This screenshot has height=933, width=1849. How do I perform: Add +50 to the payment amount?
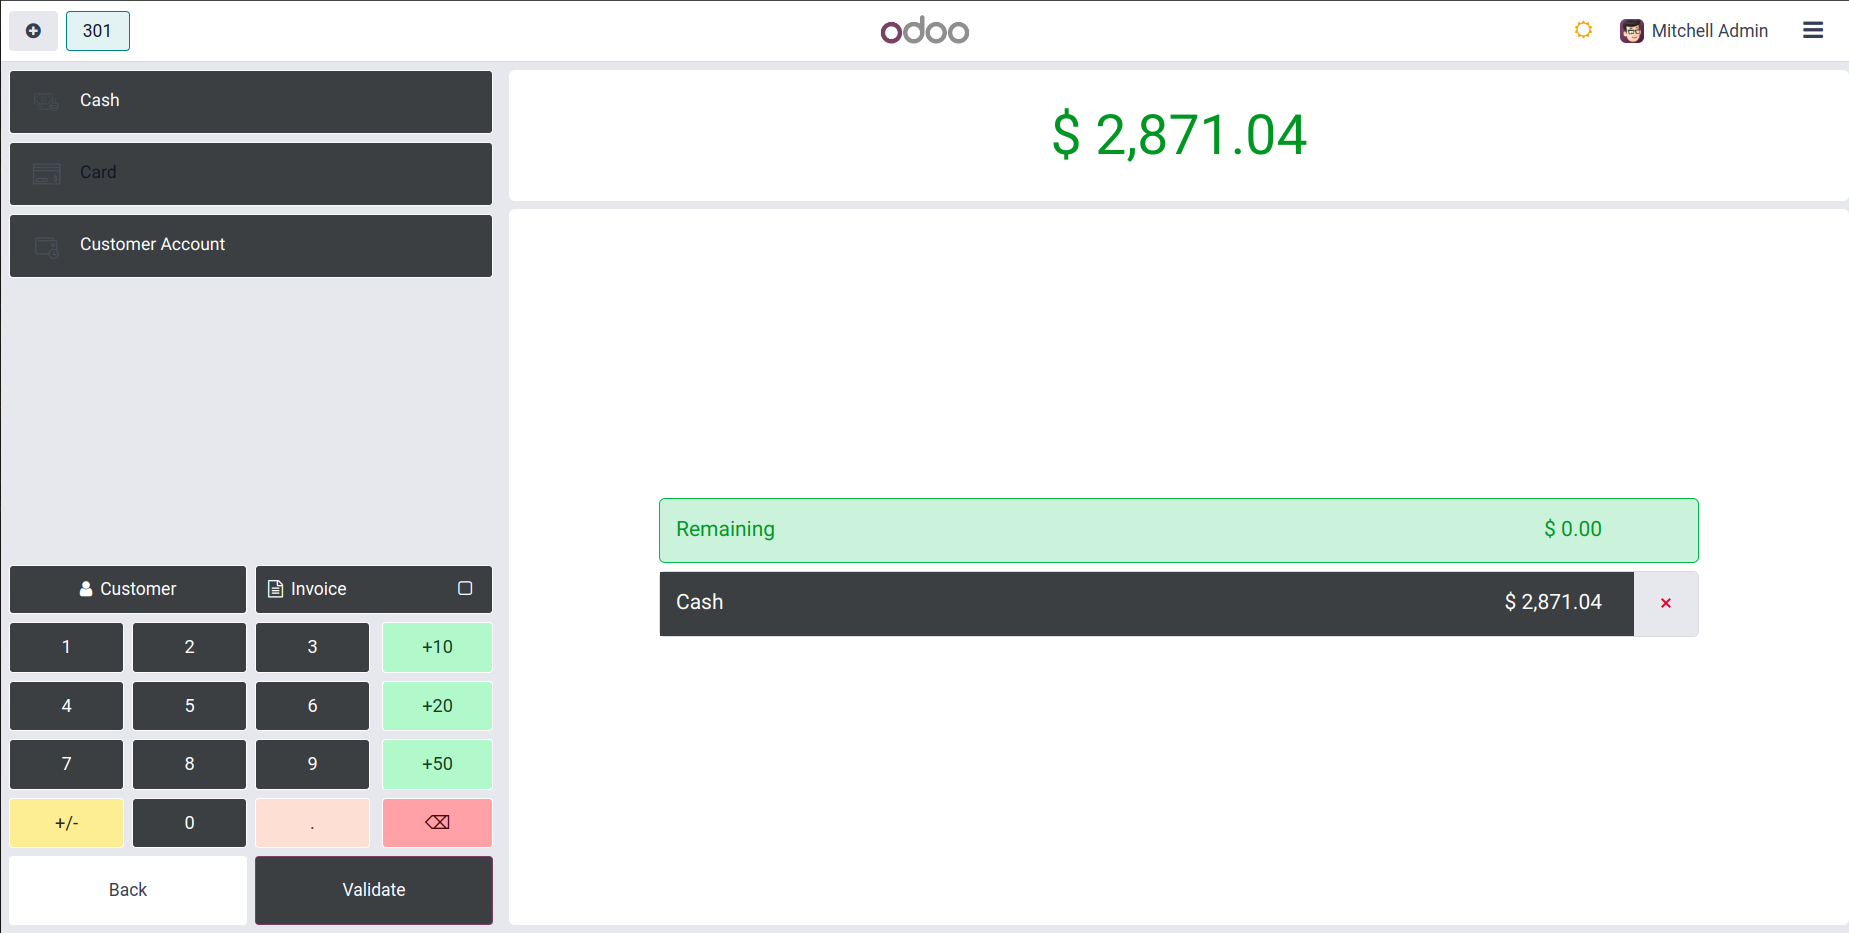[437, 764]
